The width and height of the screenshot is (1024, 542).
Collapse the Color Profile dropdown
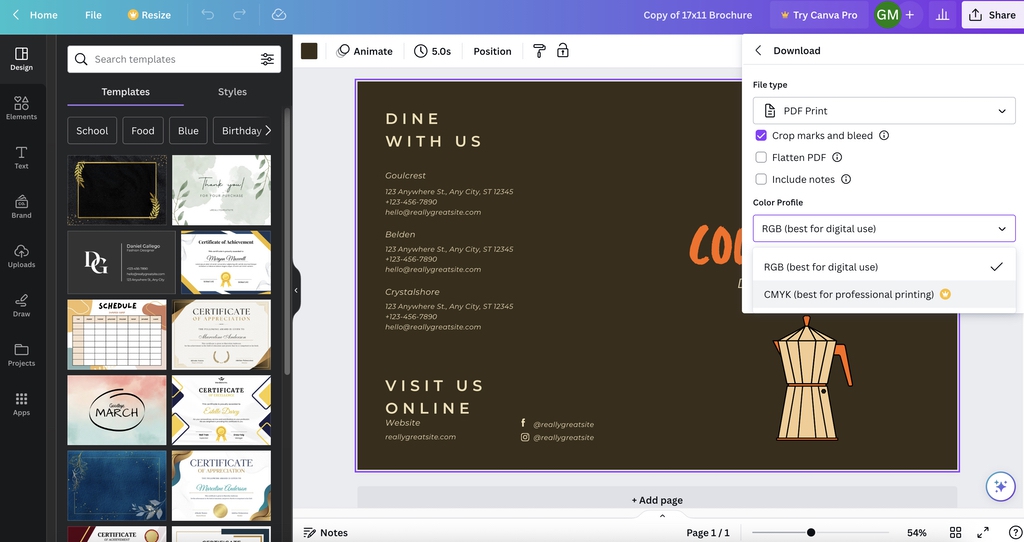pos(884,229)
